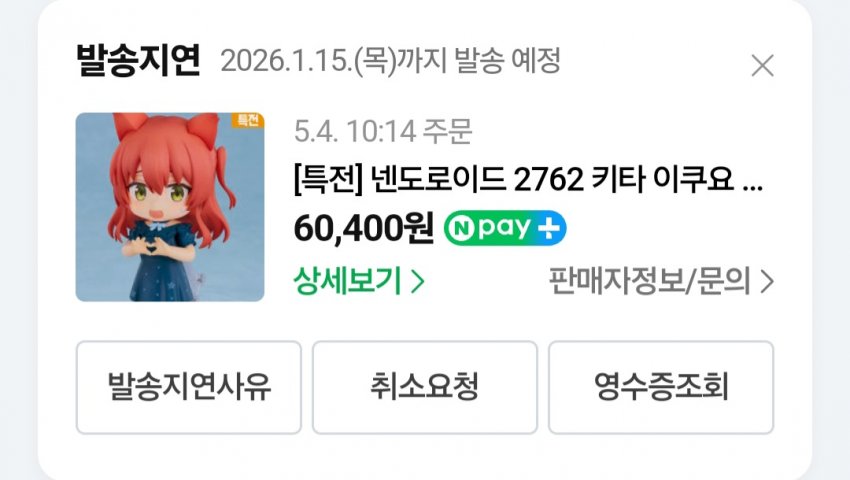The image size is (850, 480).
Task: Tap the green N logo in Npay badge
Action: tap(462, 228)
